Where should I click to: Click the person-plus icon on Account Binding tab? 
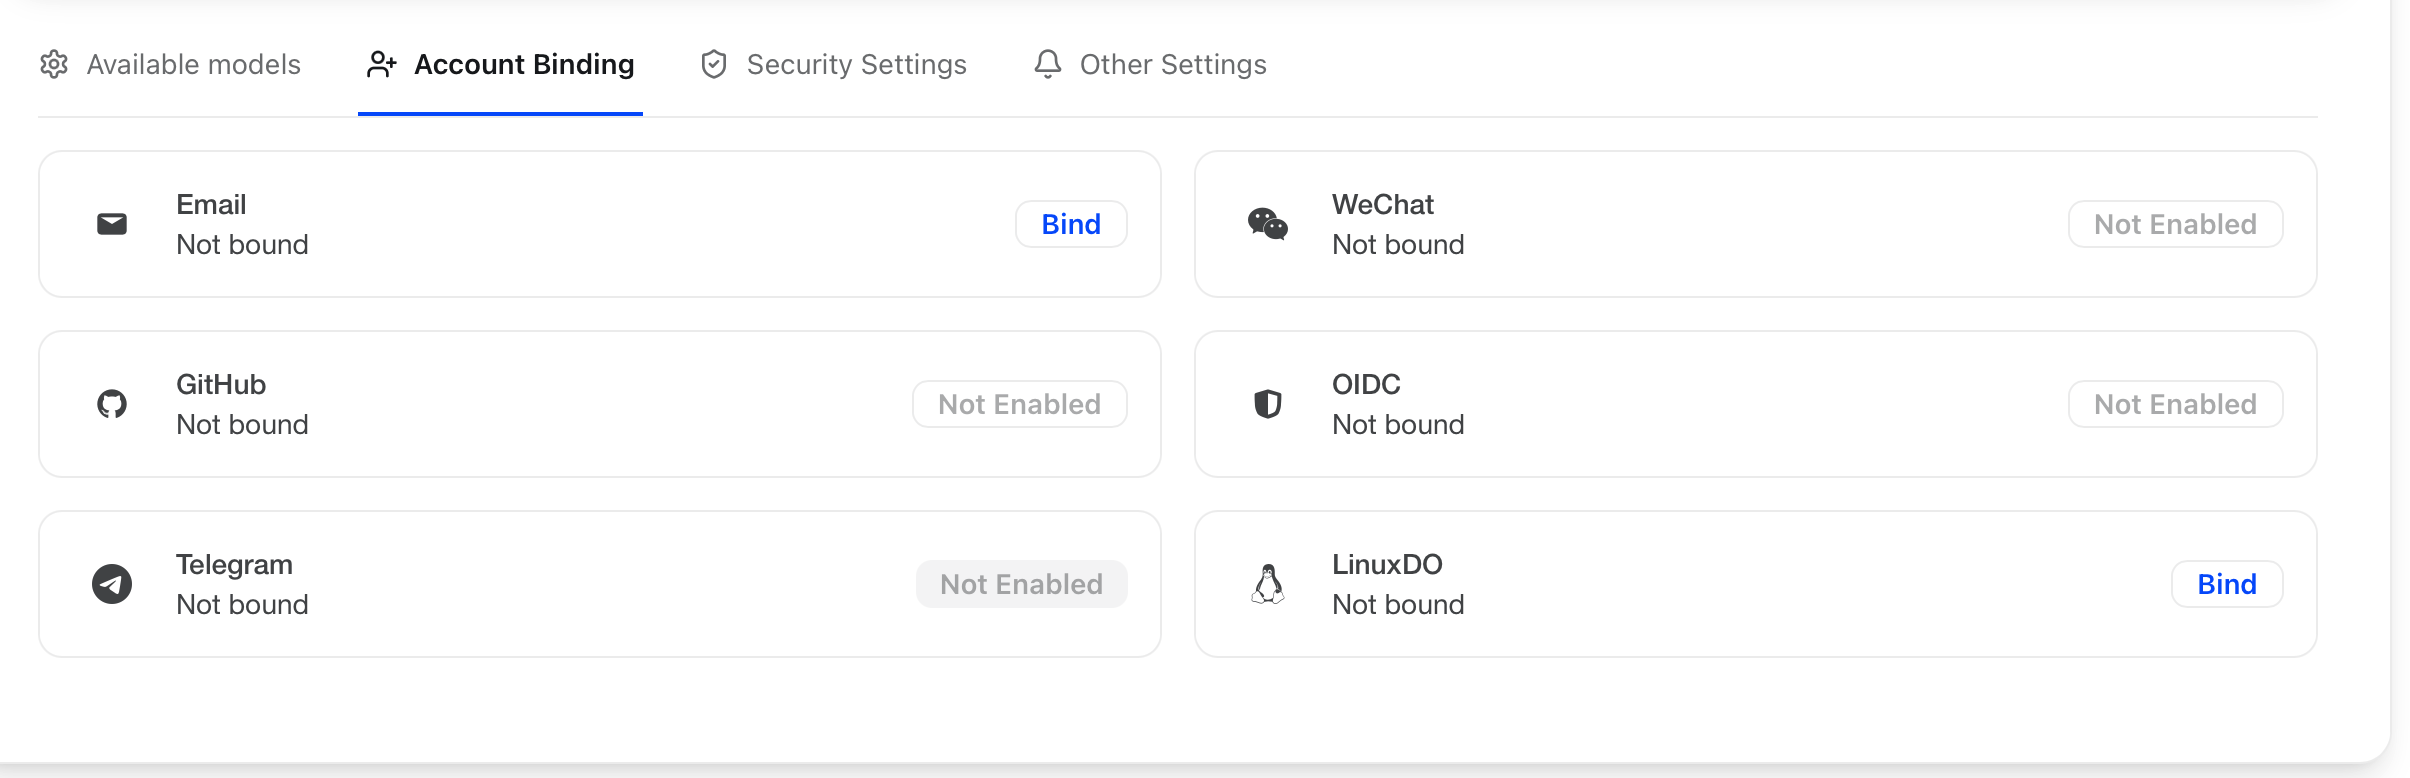click(x=381, y=64)
